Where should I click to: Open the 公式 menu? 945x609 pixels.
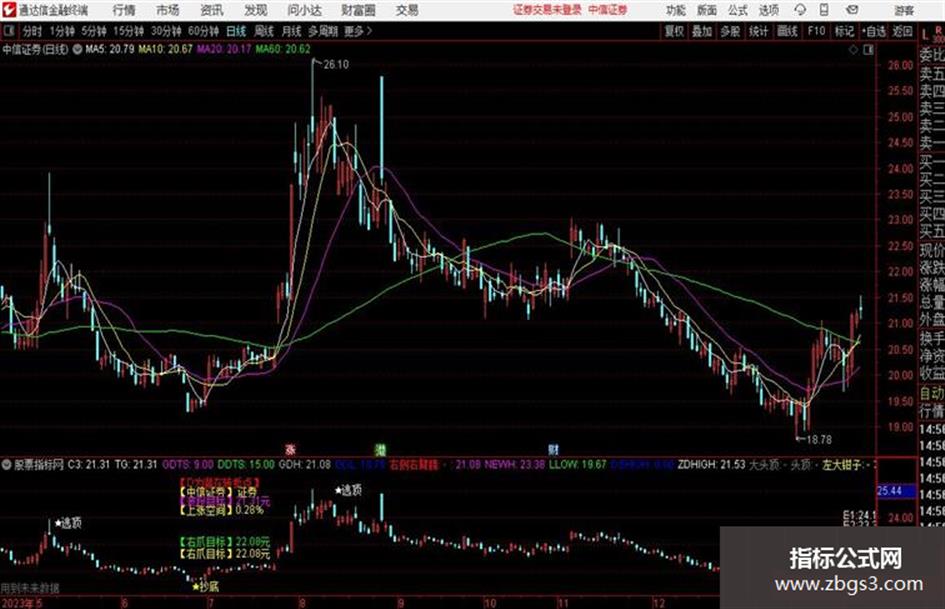click(738, 10)
